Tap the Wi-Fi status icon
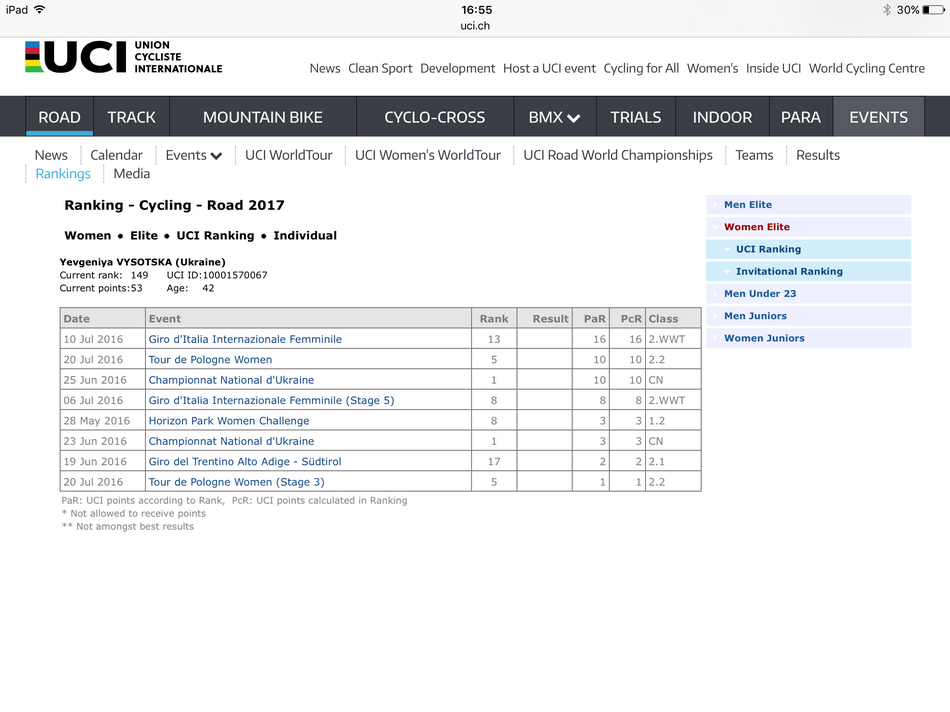Viewport: 950px width, 712px height. (x=40, y=10)
